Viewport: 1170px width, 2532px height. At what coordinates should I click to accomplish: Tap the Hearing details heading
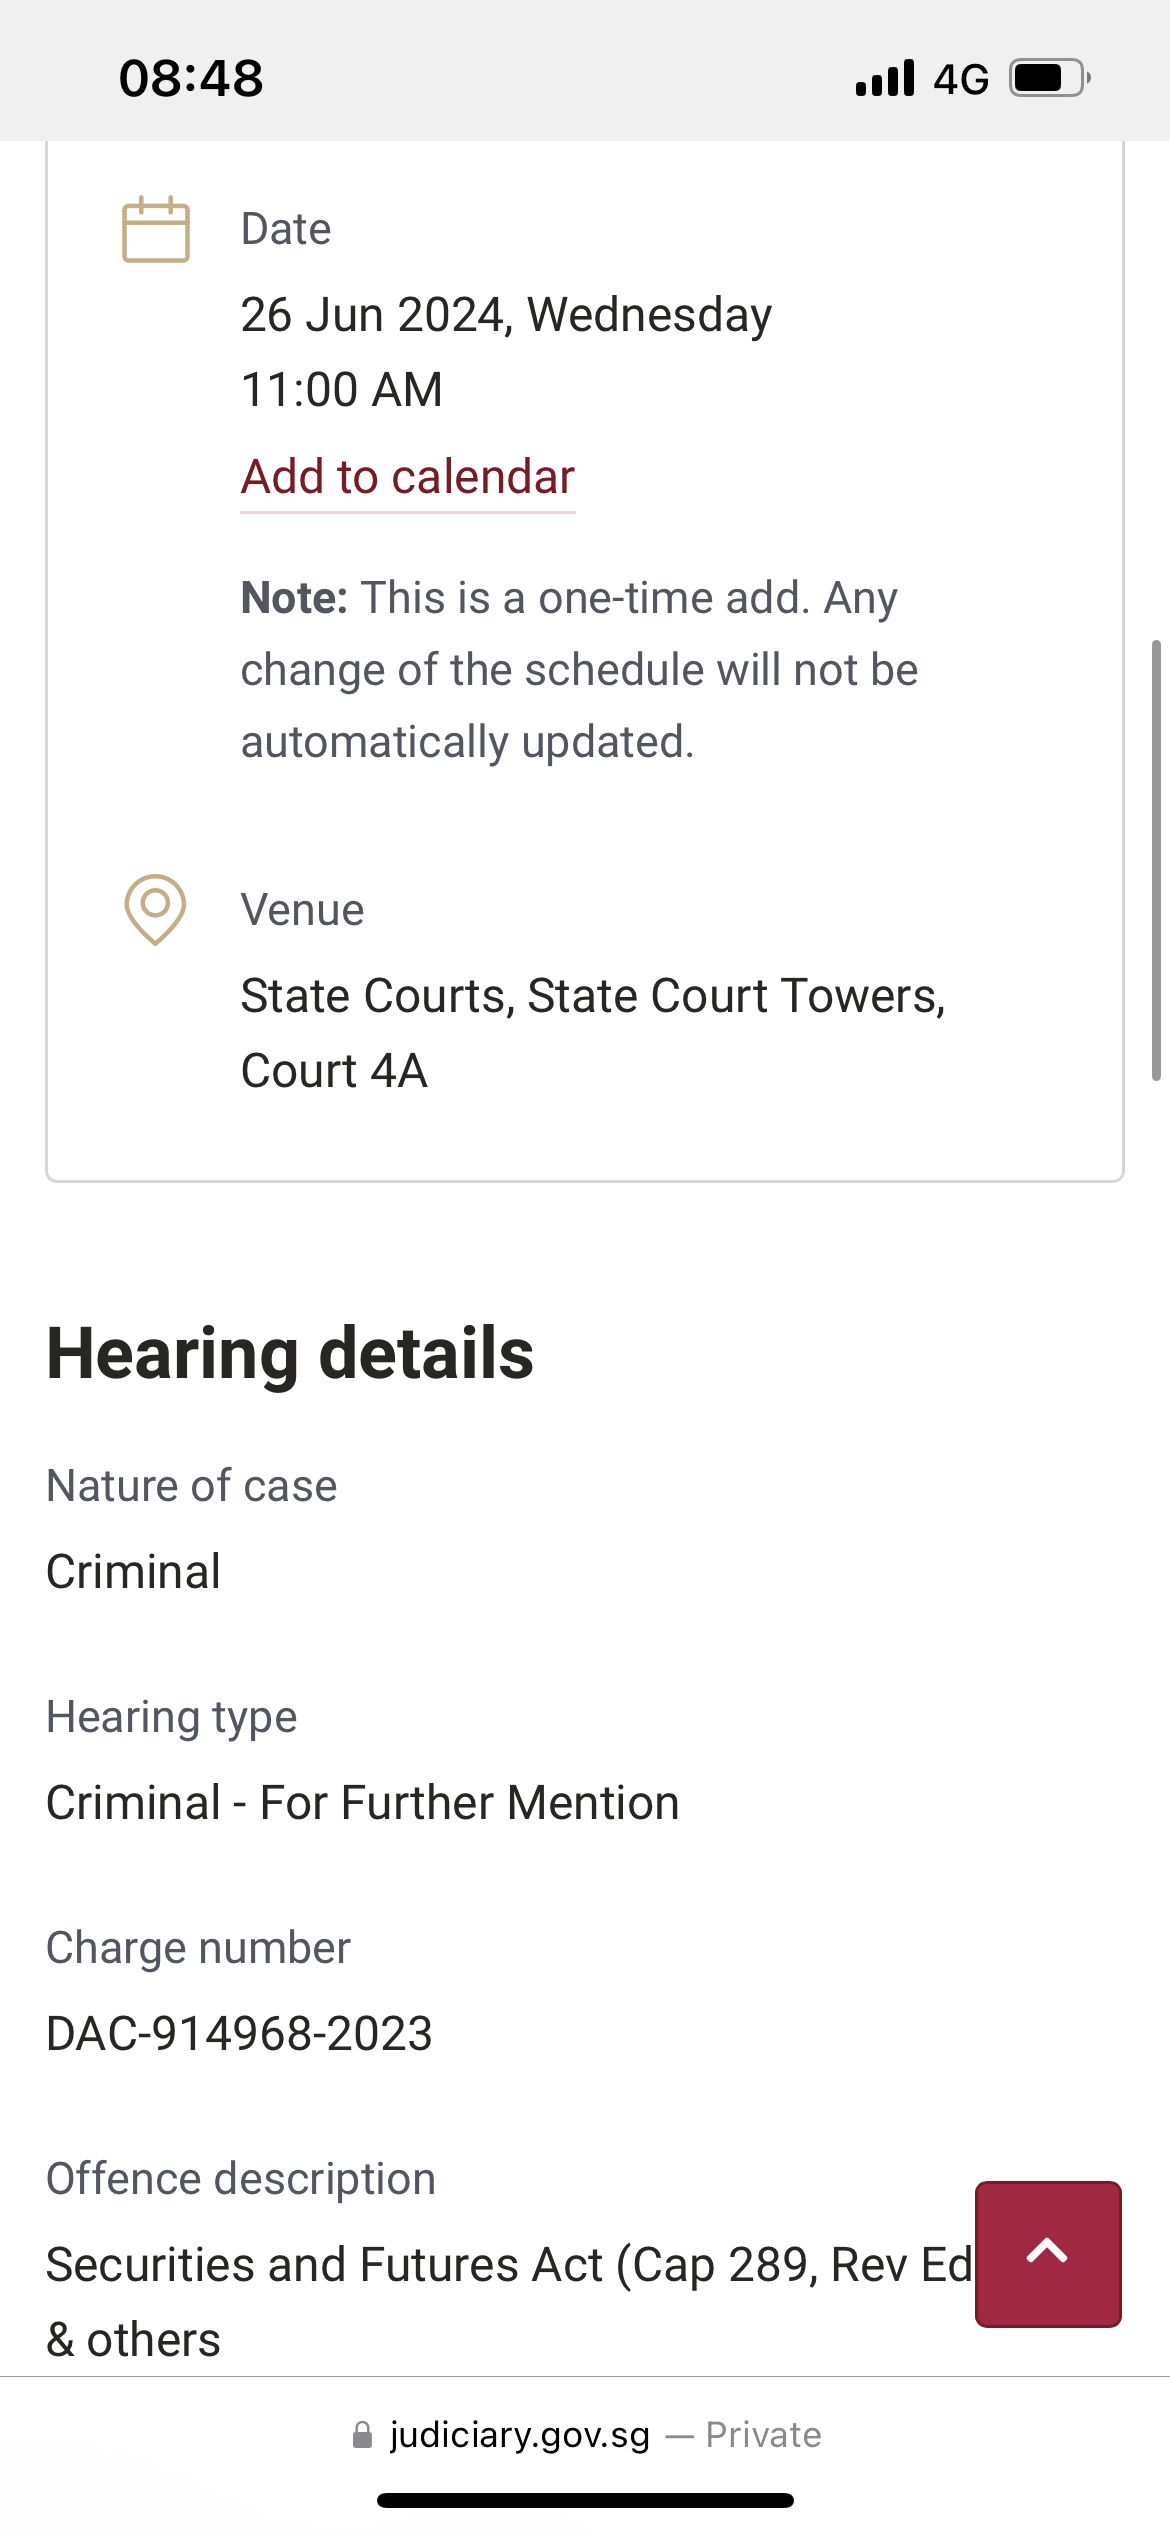pyautogui.click(x=290, y=1353)
